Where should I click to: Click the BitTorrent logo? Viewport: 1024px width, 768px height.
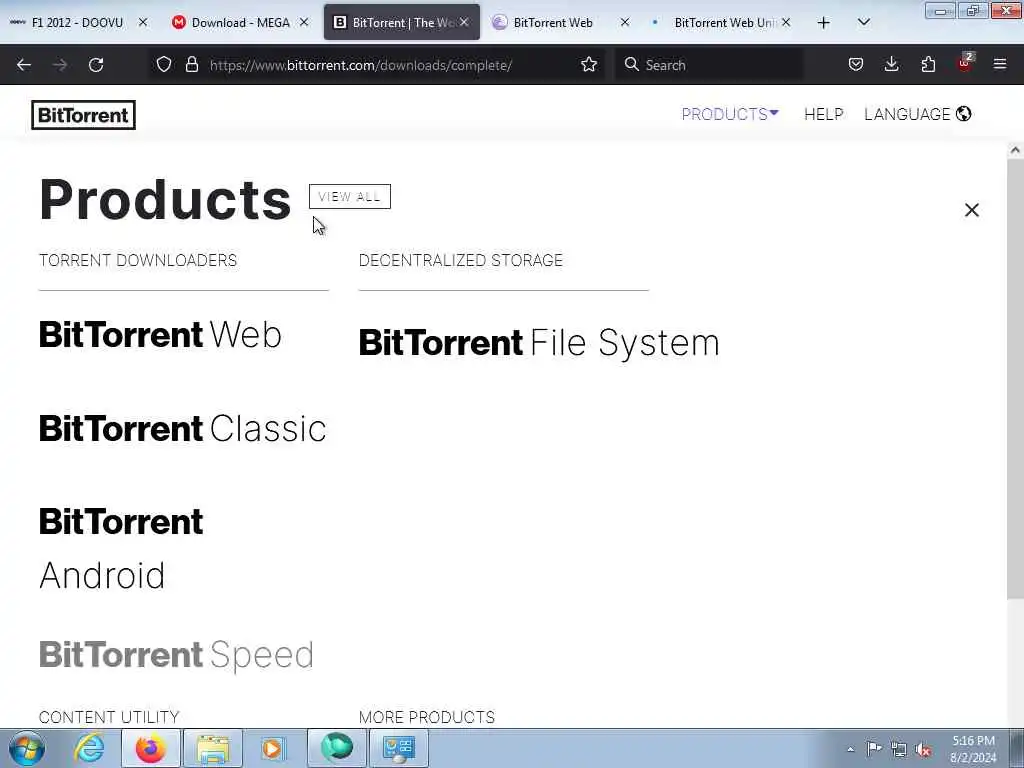pos(84,115)
